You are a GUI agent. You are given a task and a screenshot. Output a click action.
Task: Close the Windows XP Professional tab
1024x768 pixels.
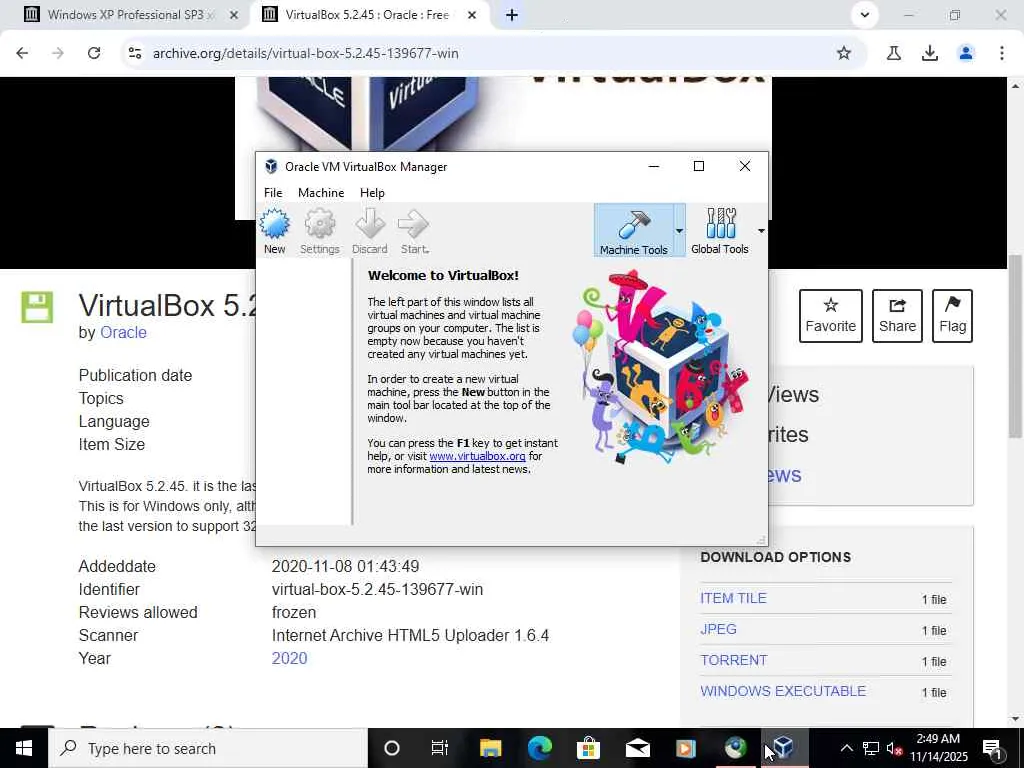click(x=234, y=15)
